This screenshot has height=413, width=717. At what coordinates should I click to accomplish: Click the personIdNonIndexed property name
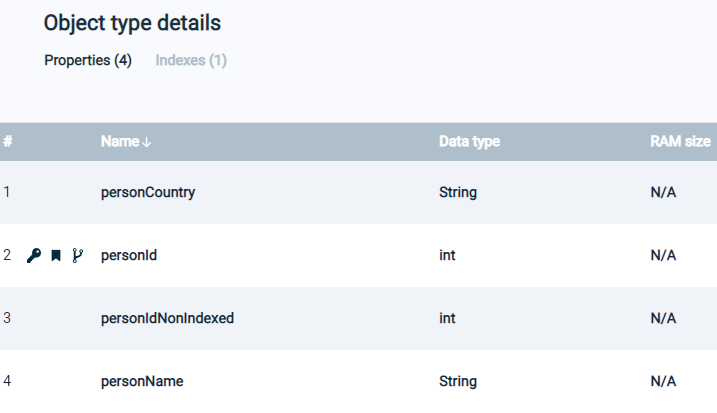pyautogui.click(x=167, y=318)
